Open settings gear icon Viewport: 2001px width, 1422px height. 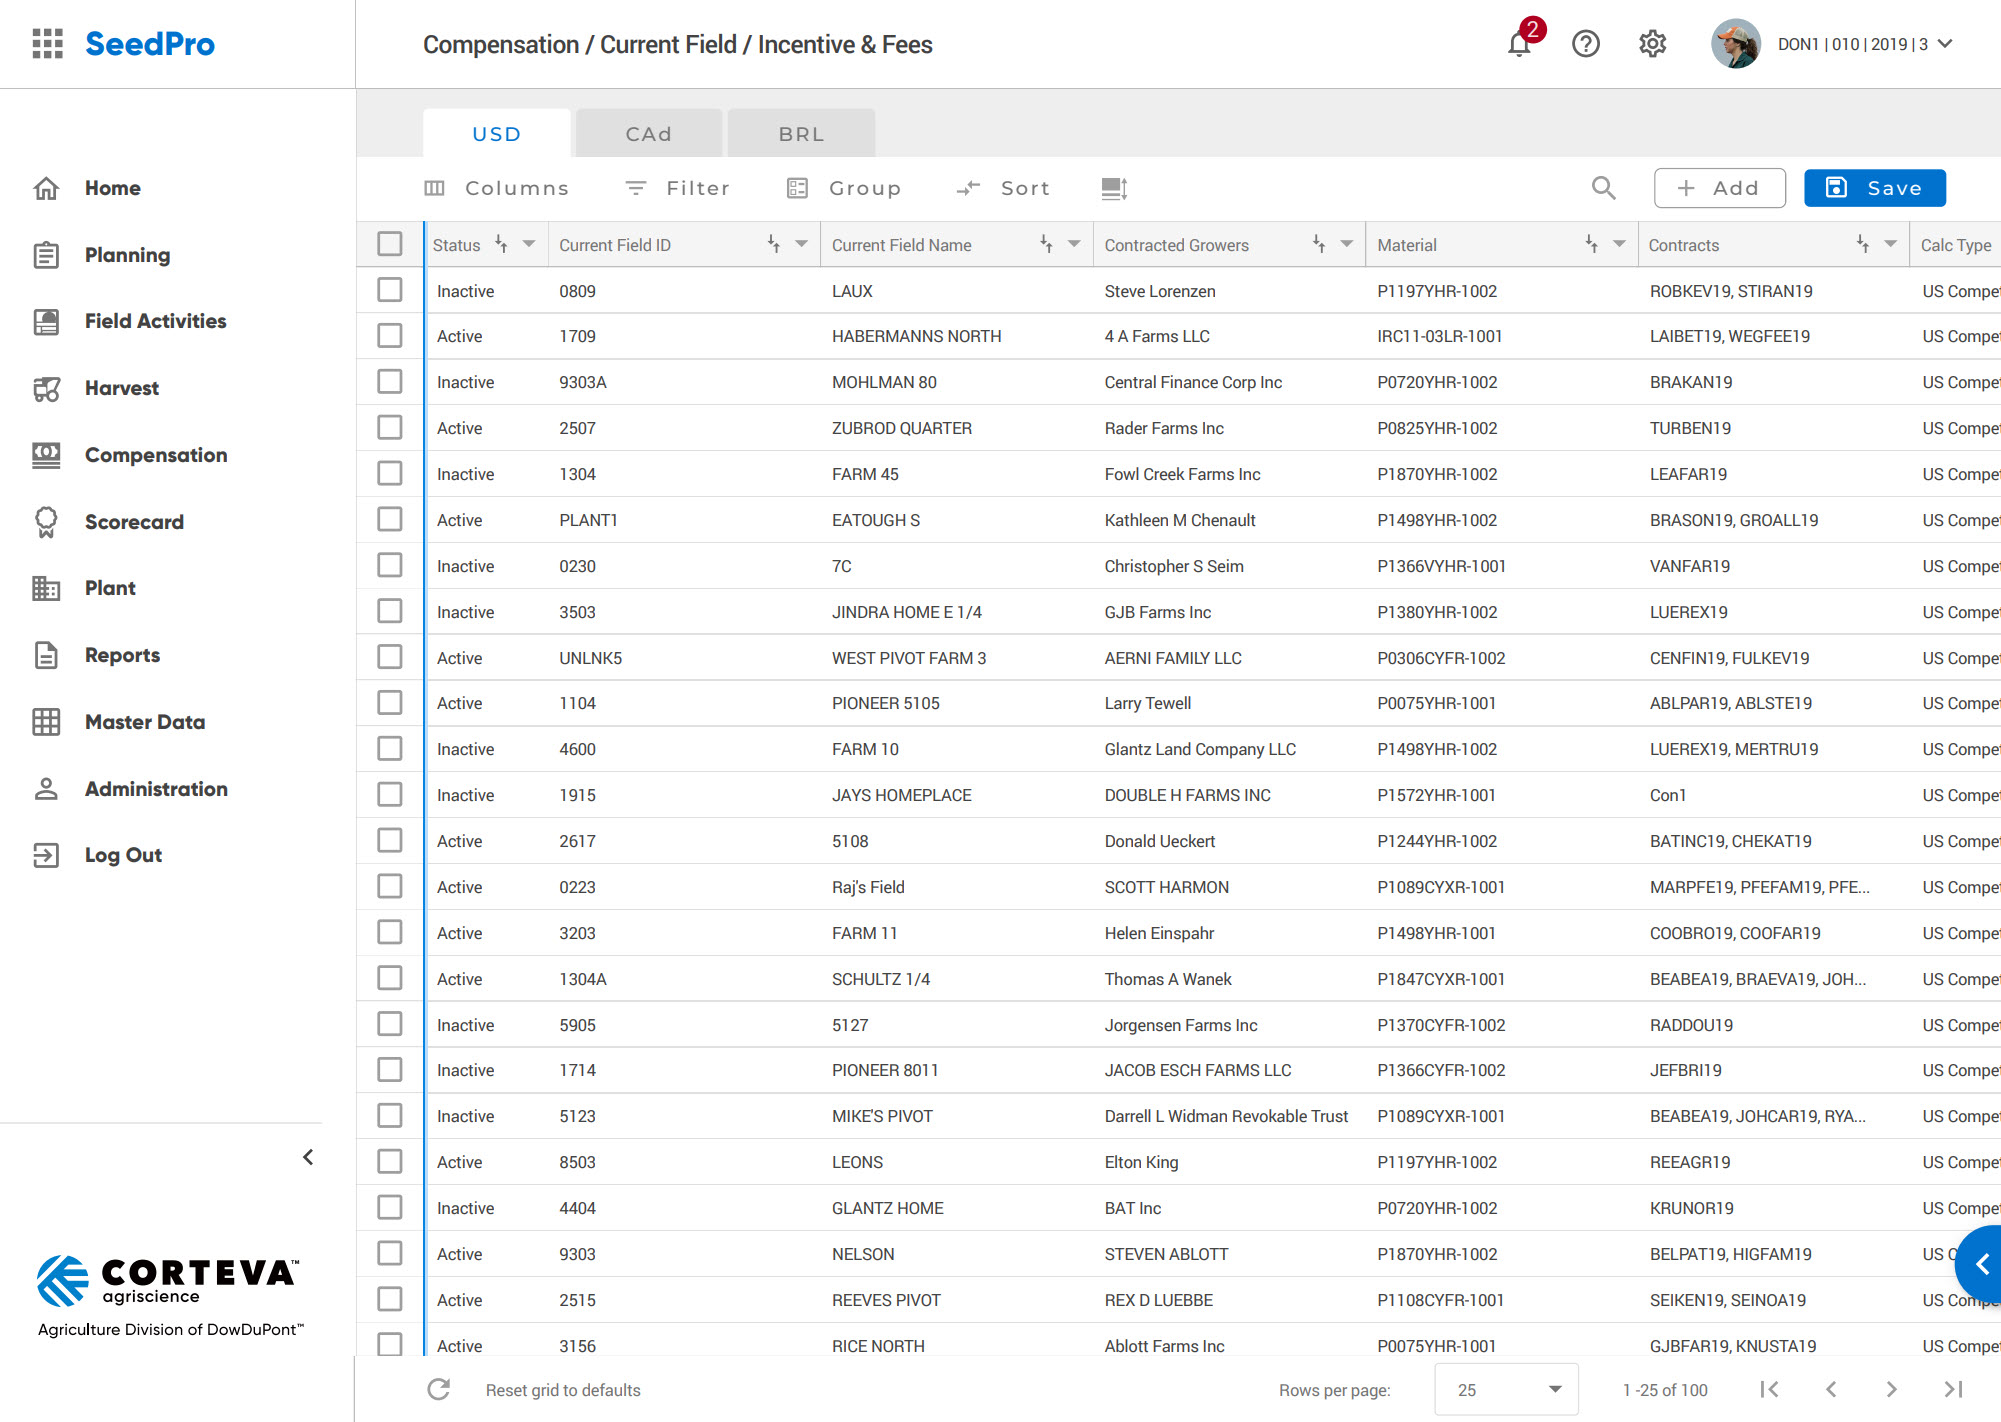1652,44
